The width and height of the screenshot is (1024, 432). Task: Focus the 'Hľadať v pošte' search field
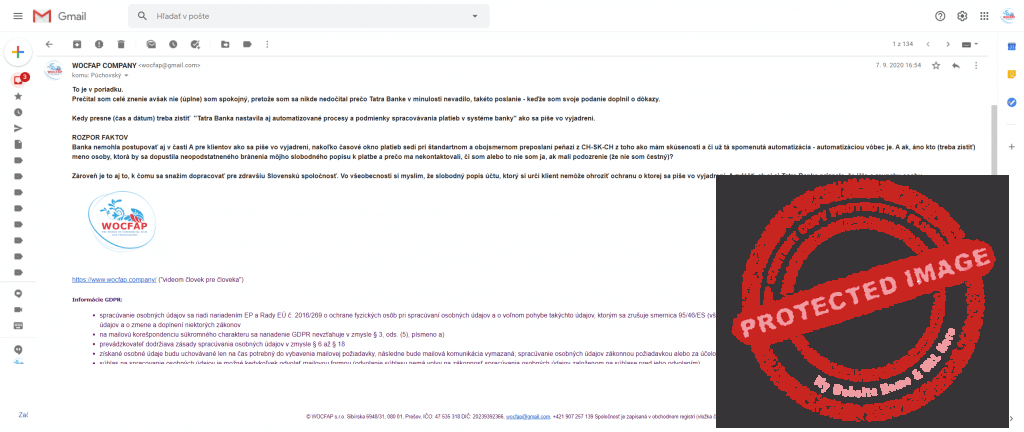click(308, 16)
